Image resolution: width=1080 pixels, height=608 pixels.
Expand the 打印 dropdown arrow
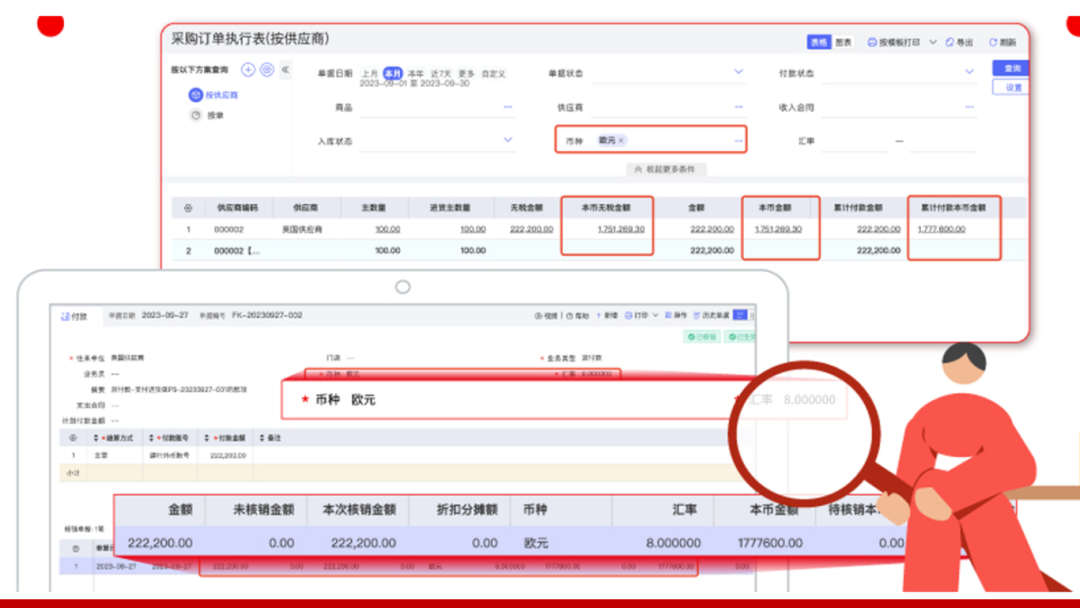tap(933, 42)
